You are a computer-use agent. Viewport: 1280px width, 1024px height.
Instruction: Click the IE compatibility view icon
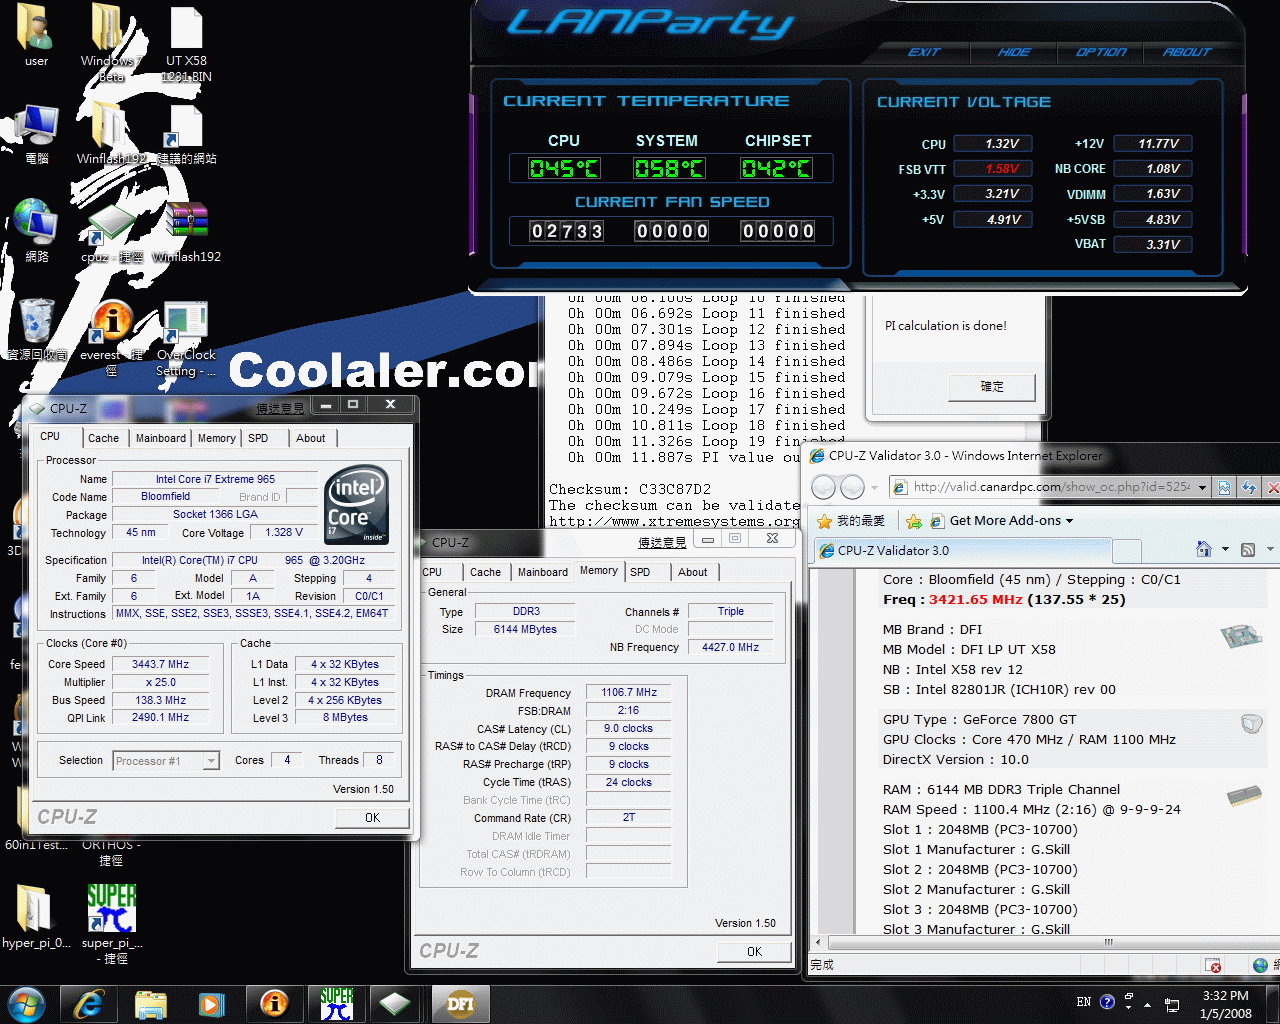point(1224,487)
